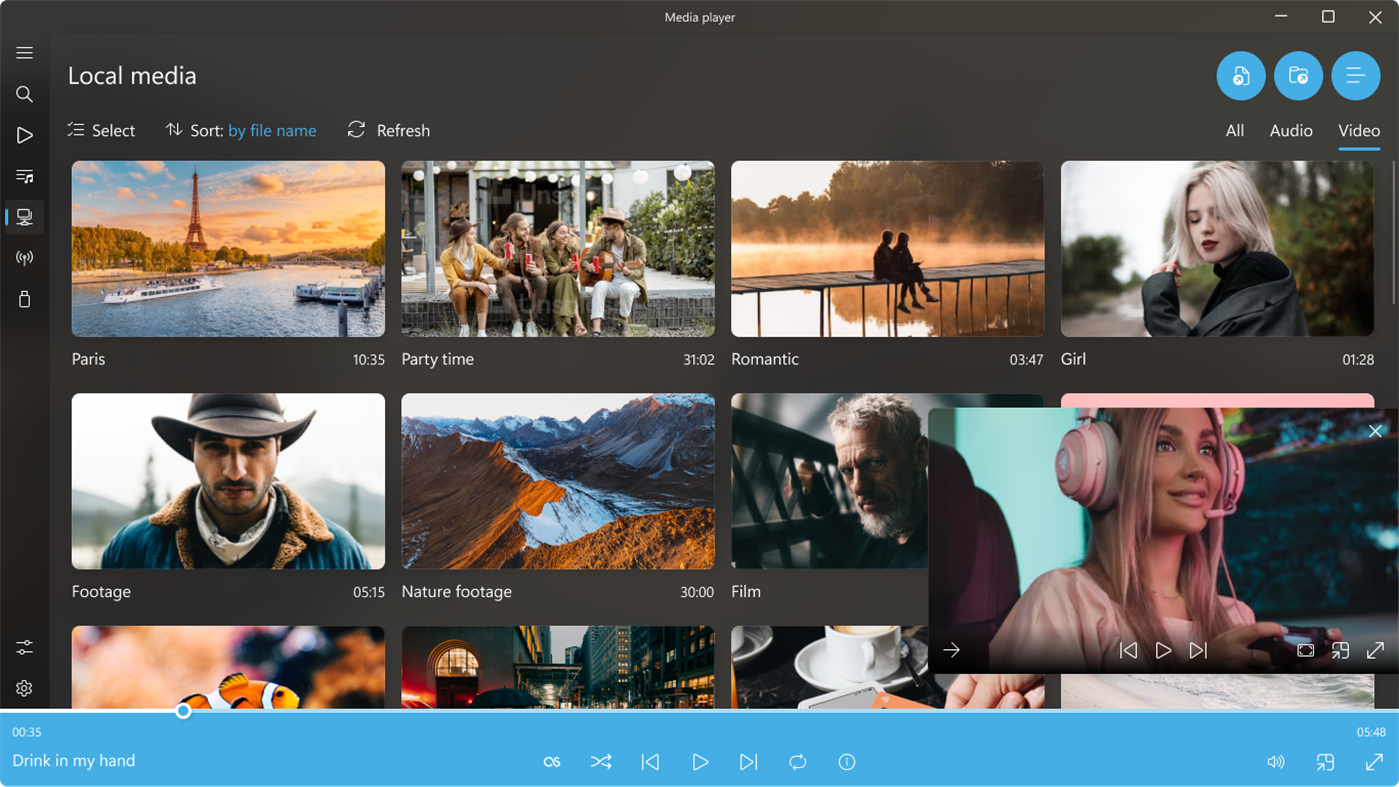The height and width of the screenshot is (787, 1399).
Task: Click Refresh to reload local media
Action: (388, 130)
